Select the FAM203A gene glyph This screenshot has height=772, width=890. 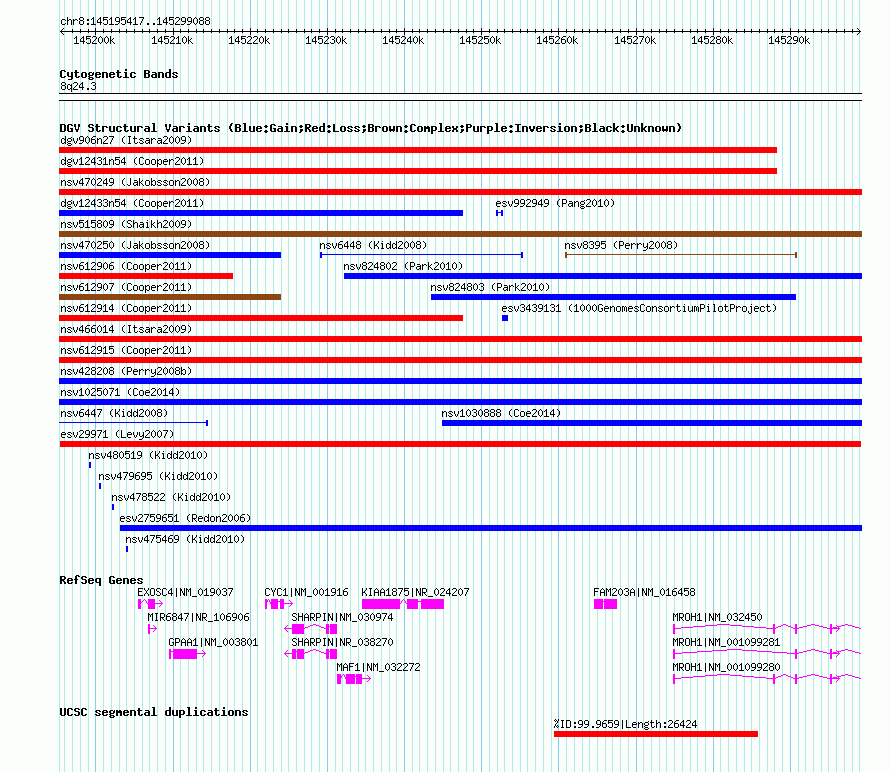606,604
